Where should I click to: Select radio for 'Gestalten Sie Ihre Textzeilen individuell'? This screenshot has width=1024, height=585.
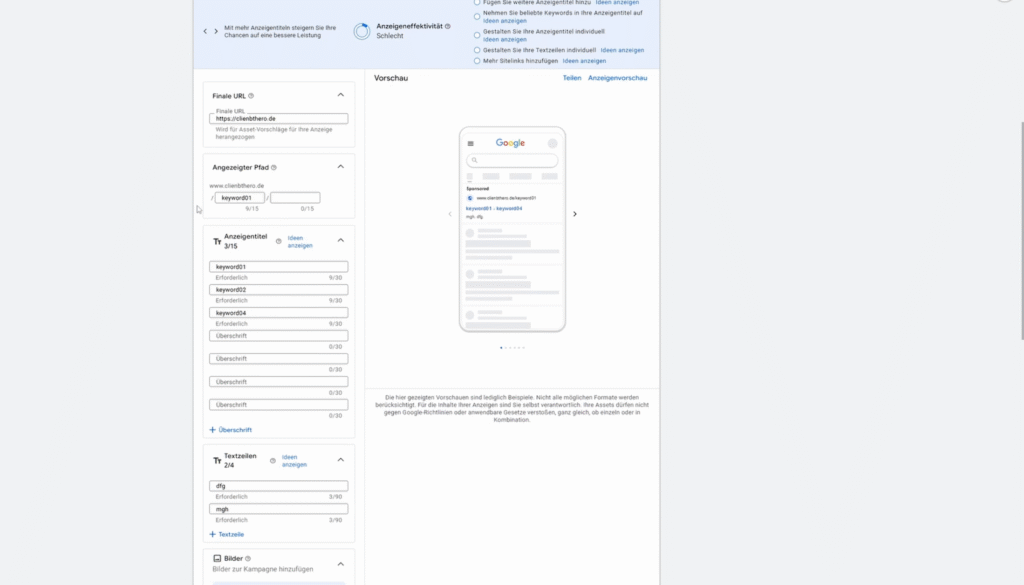click(x=477, y=50)
